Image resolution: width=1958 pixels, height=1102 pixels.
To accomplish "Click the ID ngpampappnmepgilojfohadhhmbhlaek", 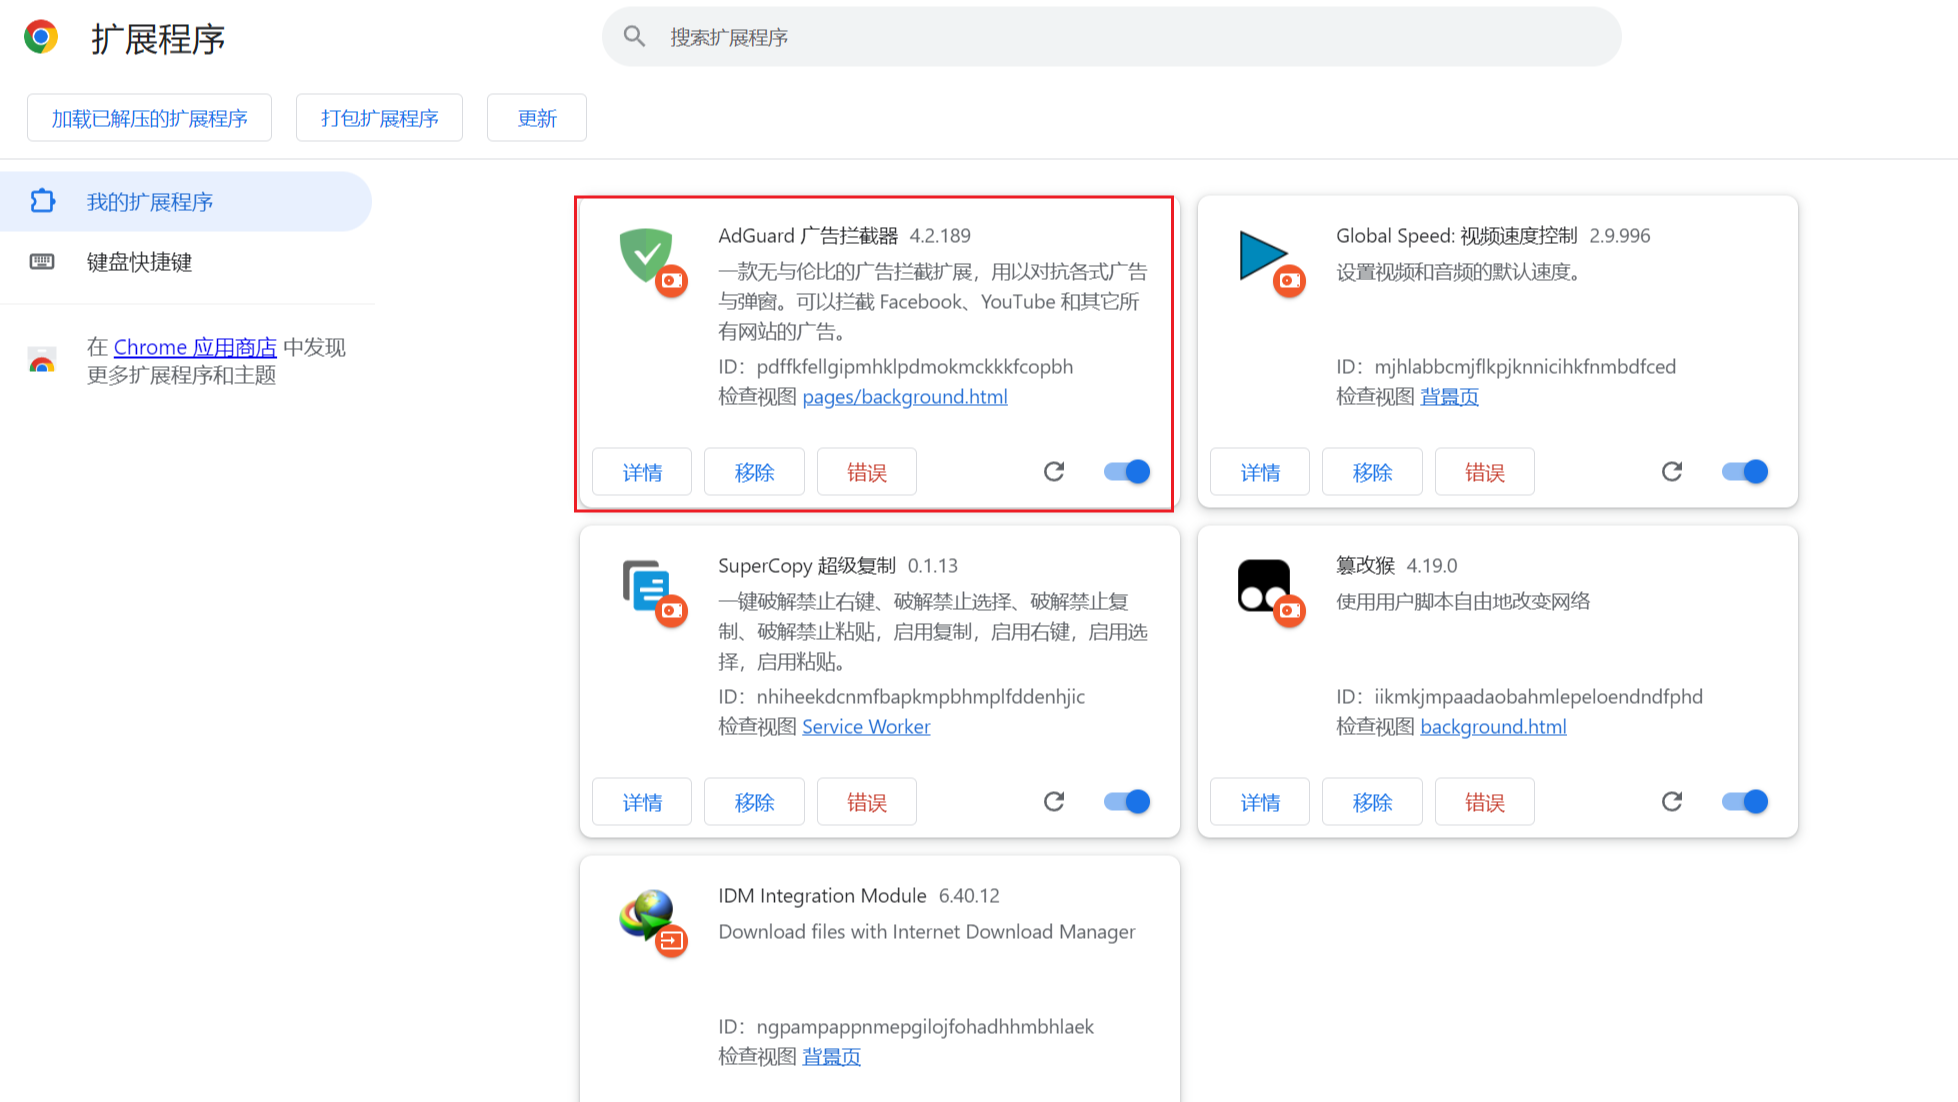I will point(925,1027).
